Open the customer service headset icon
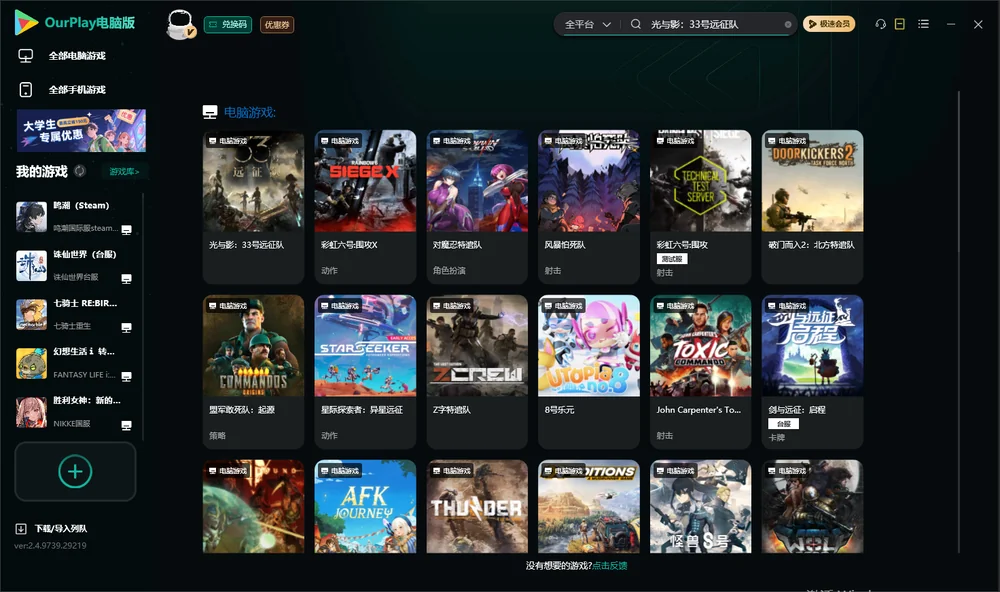The height and width of the screenshot is (592, 1000). pos(880,24)
